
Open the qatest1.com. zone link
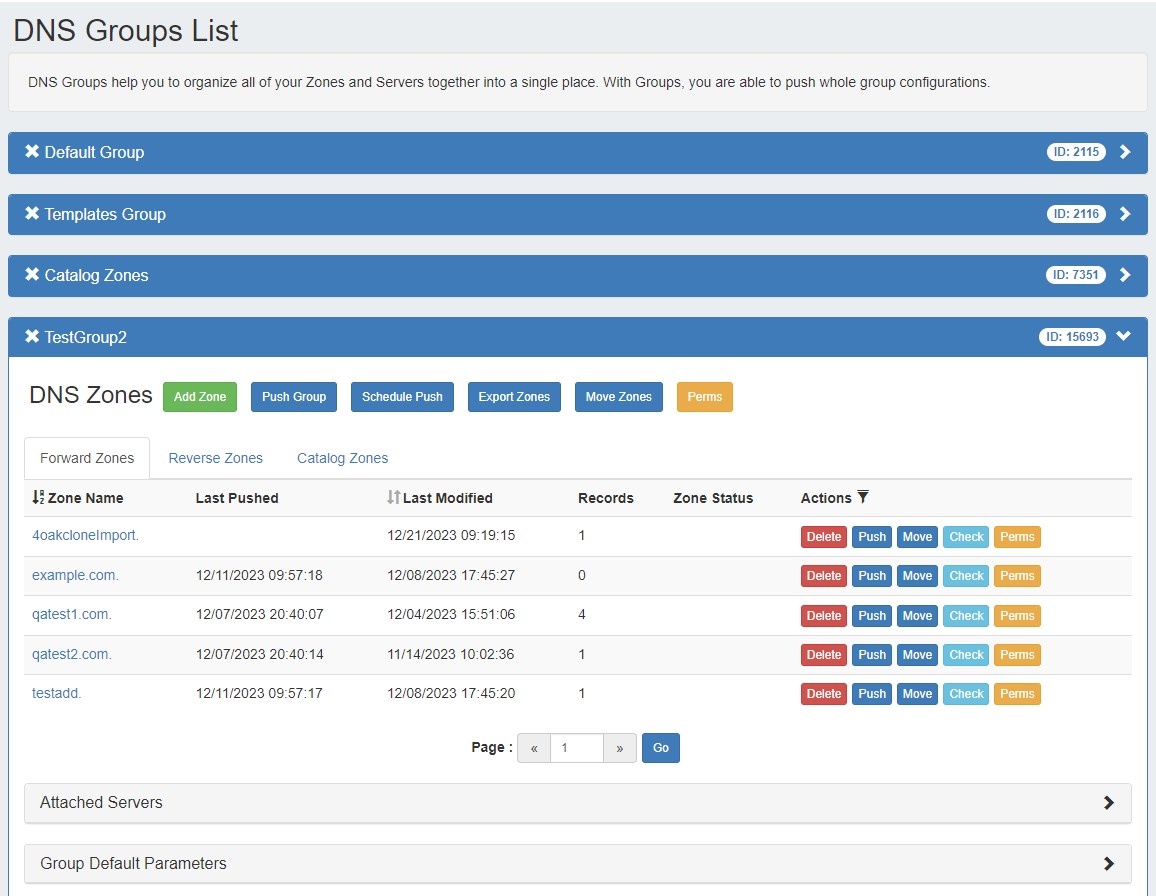[x=72, y=615]
